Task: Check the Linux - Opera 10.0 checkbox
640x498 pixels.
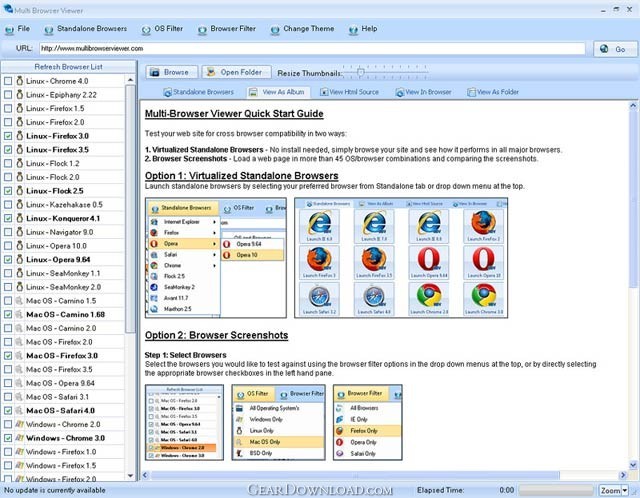Action: click(8, 246)
